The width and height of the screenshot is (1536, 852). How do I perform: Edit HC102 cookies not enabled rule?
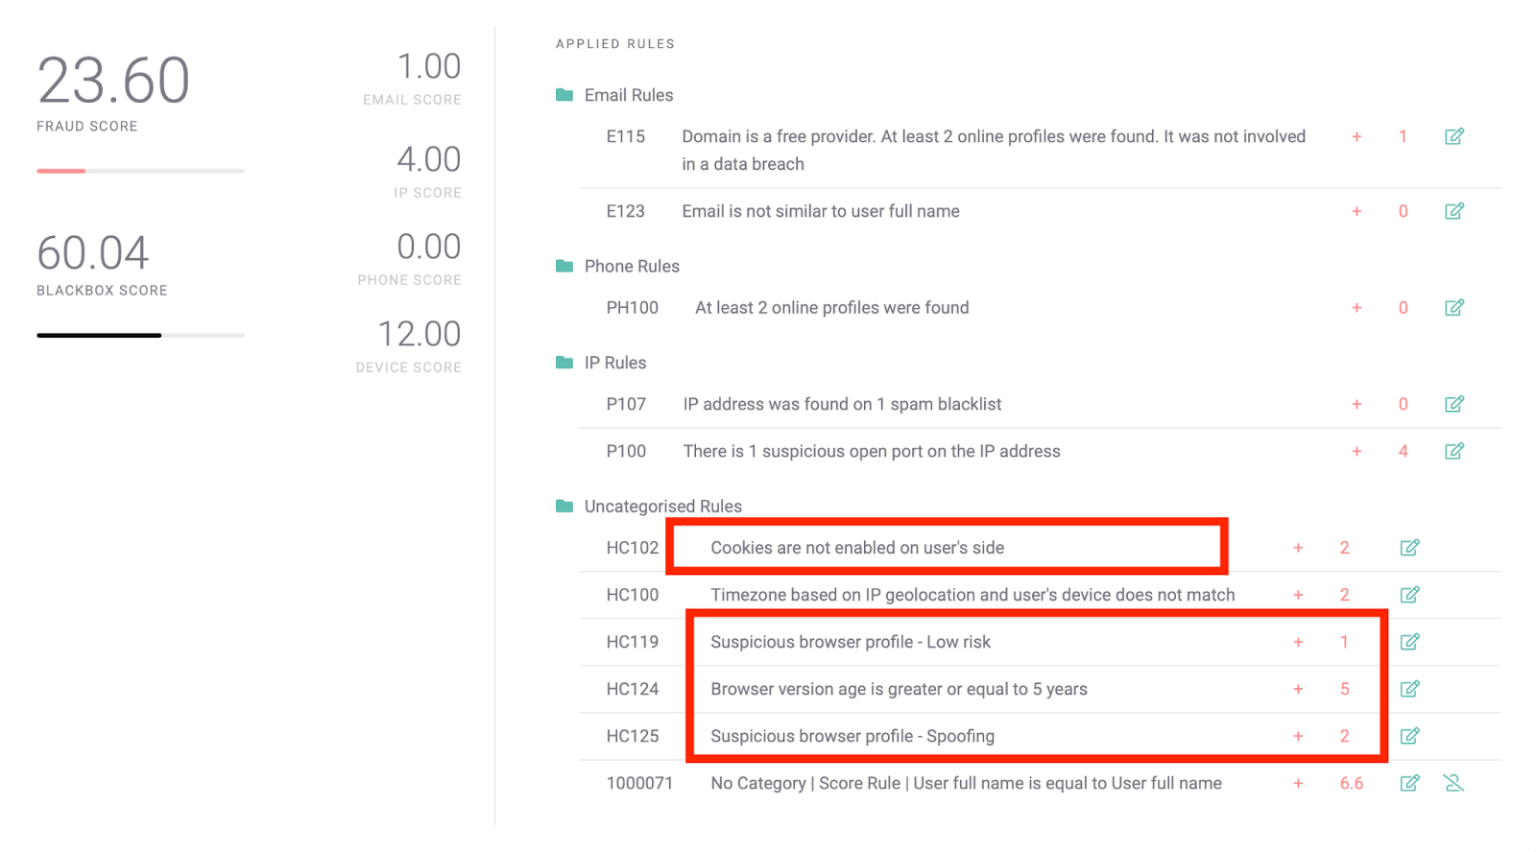click(1409, 548)
